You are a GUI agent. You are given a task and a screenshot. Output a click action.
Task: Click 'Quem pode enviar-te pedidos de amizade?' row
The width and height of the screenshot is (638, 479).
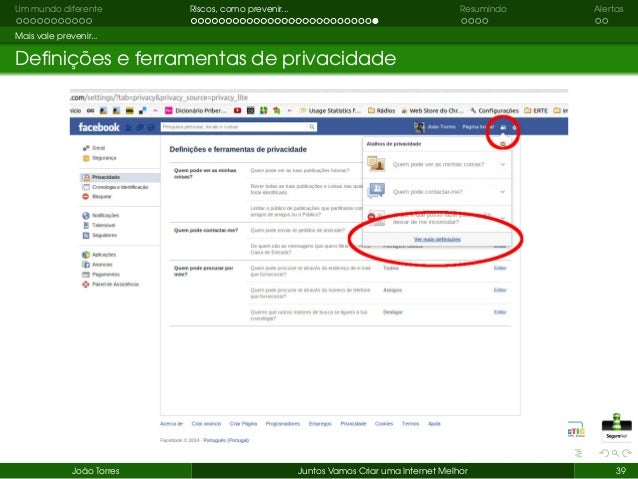297,230
